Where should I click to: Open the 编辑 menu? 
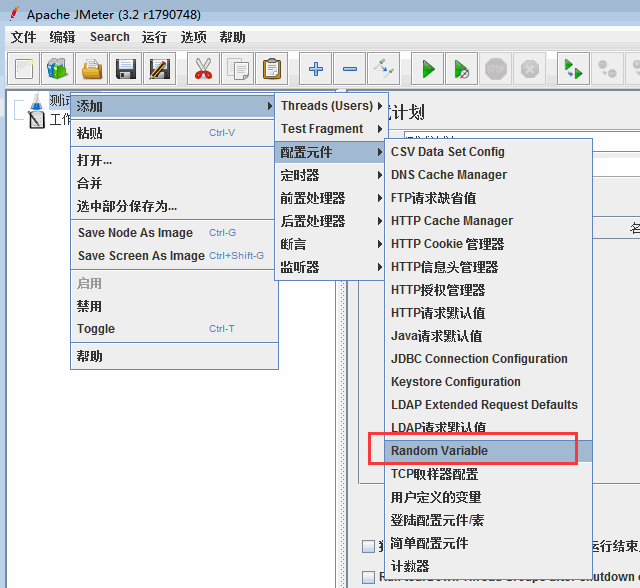[62, 37]
